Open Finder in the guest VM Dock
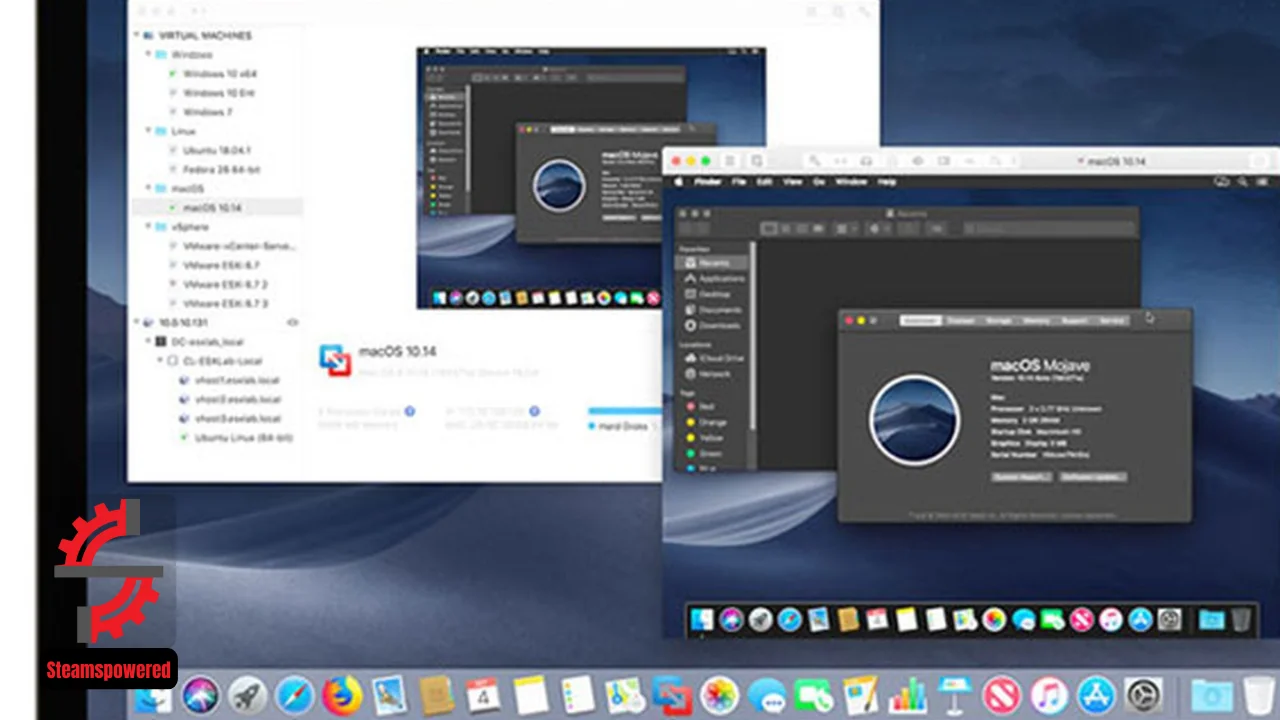This screenshot has height=720, width=1280. [702, 620]
